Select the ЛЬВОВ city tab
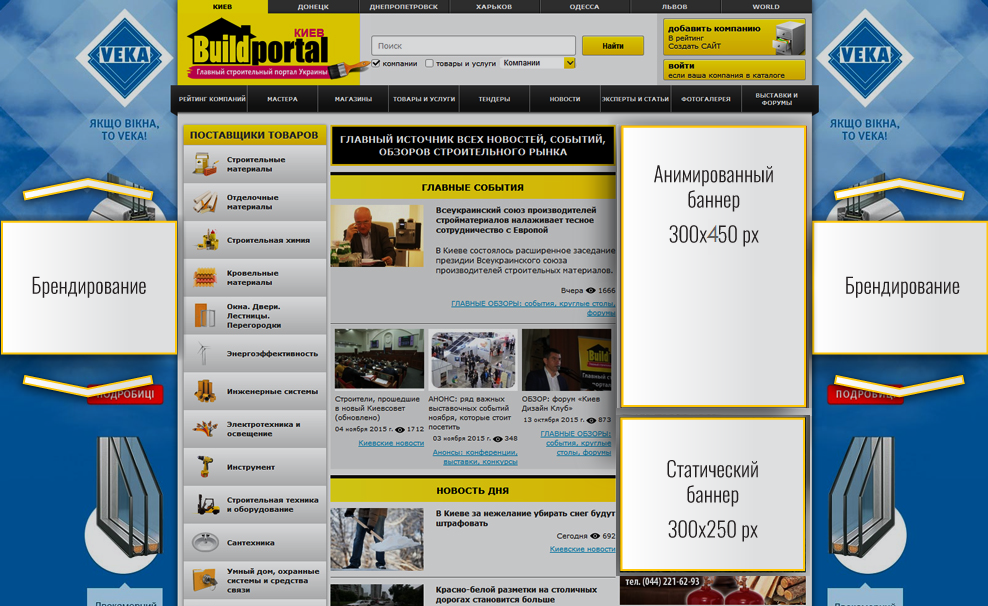The width and height of the screenshot is (988, 606). 675,6
